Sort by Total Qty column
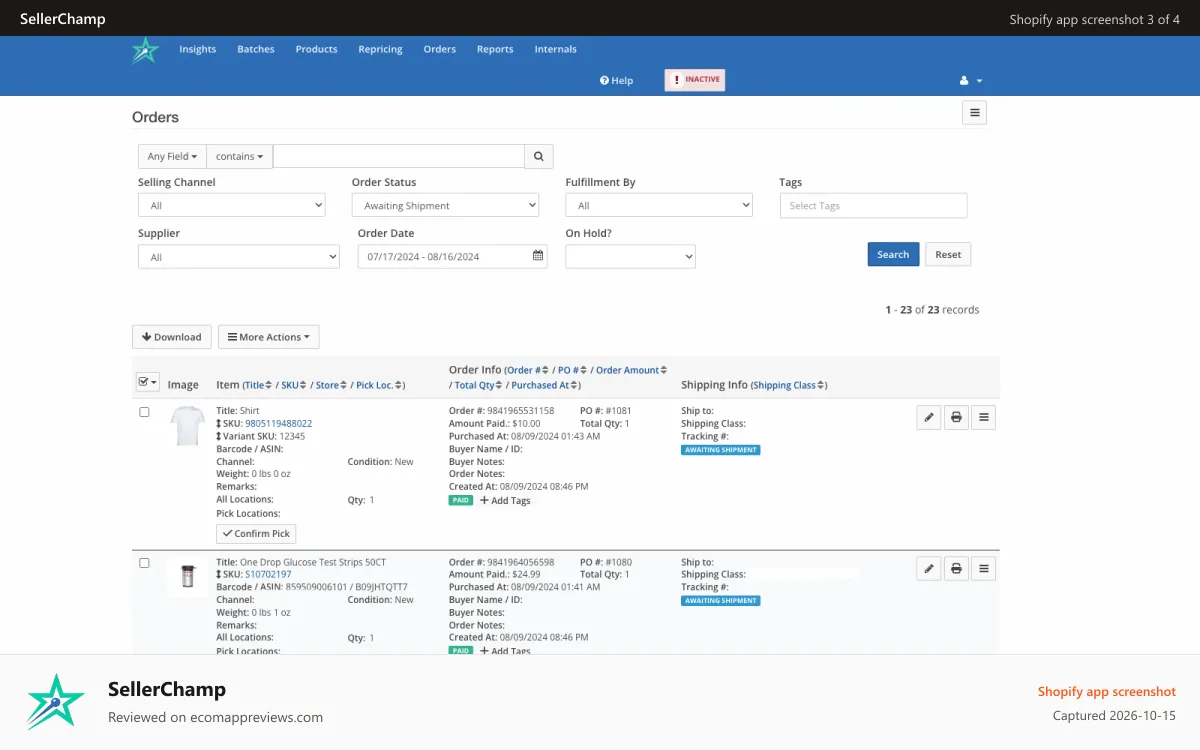Viewport: 1200px width, 750px height. [x=478, y=385]
